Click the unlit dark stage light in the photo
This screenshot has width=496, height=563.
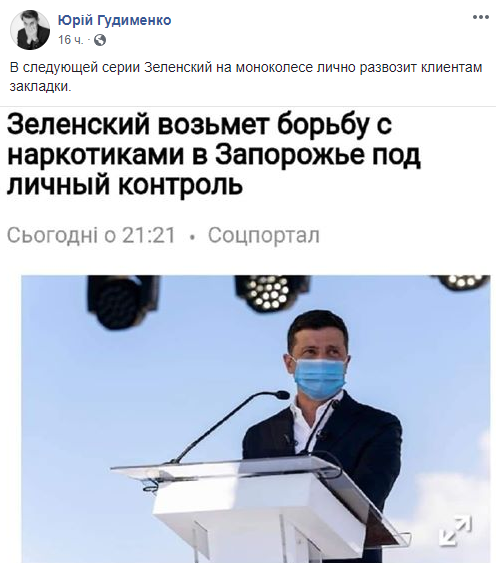(x=122, y=302)
